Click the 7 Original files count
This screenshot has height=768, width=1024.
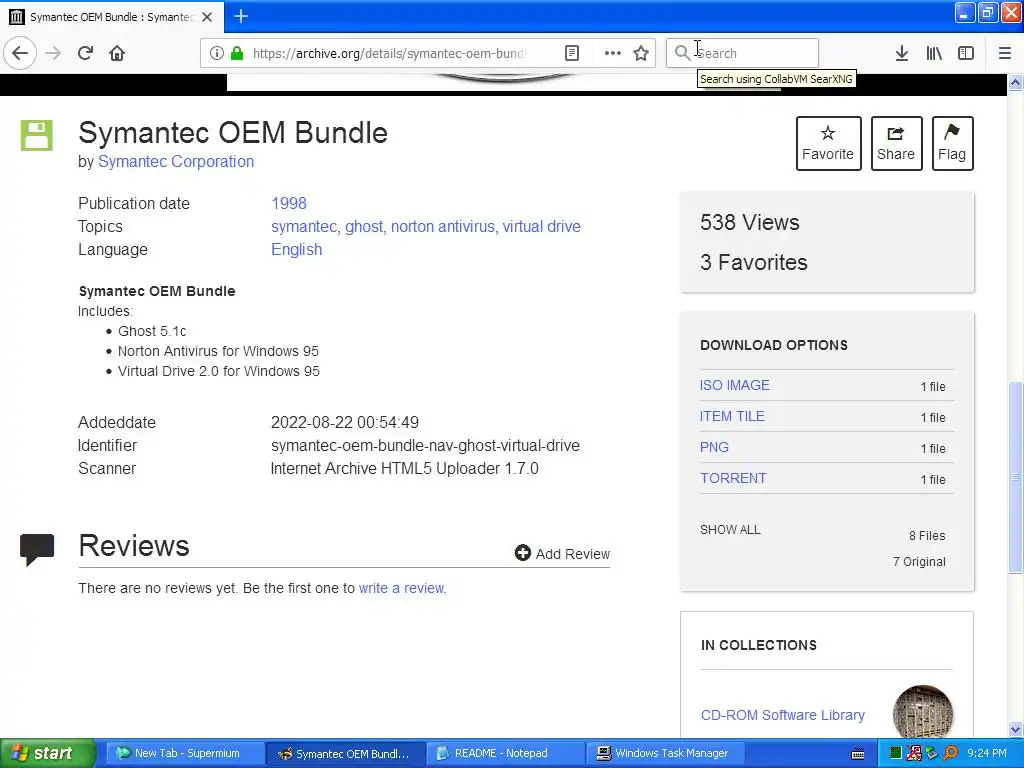point(919,562)
